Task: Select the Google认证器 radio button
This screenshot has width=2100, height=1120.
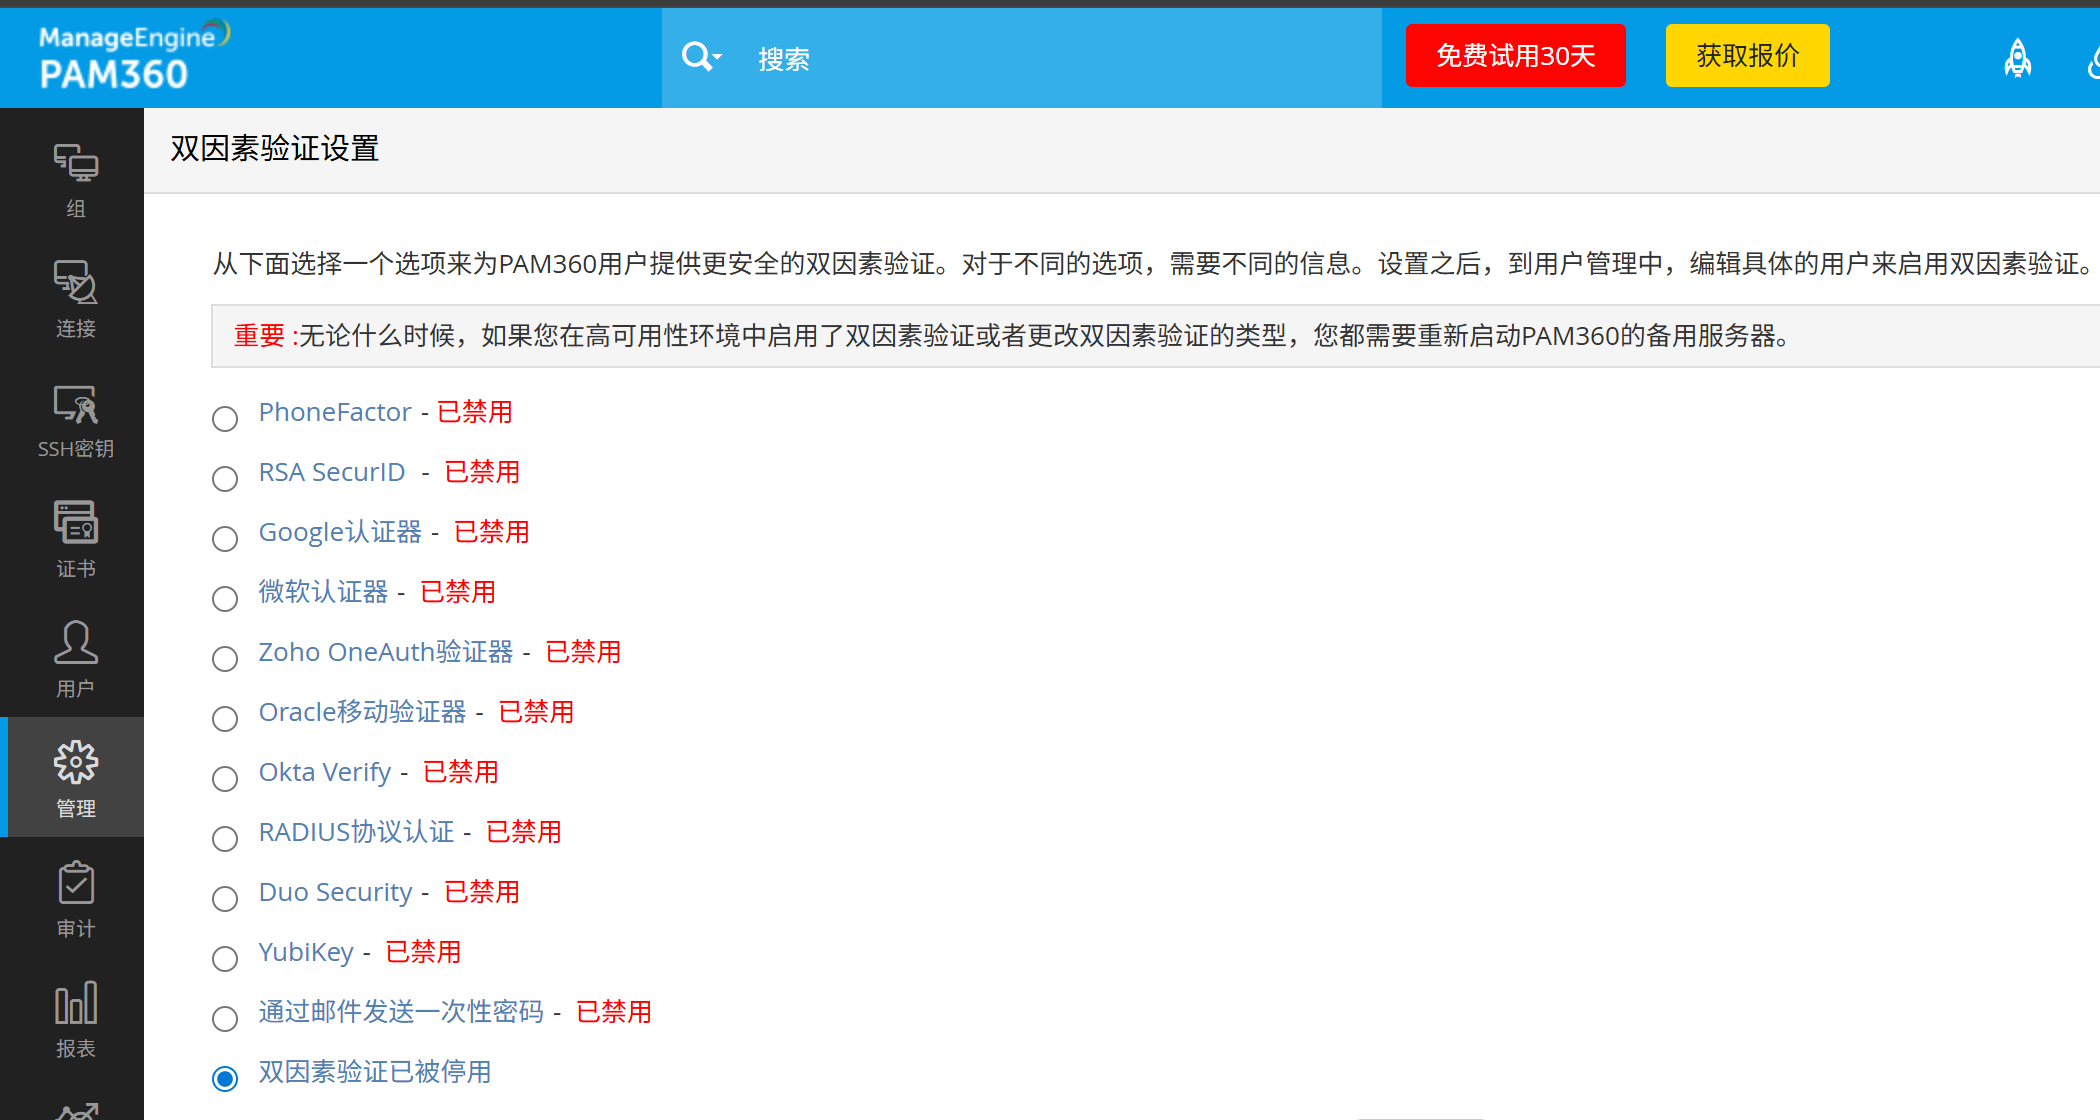Action: [x=225, y=538]
